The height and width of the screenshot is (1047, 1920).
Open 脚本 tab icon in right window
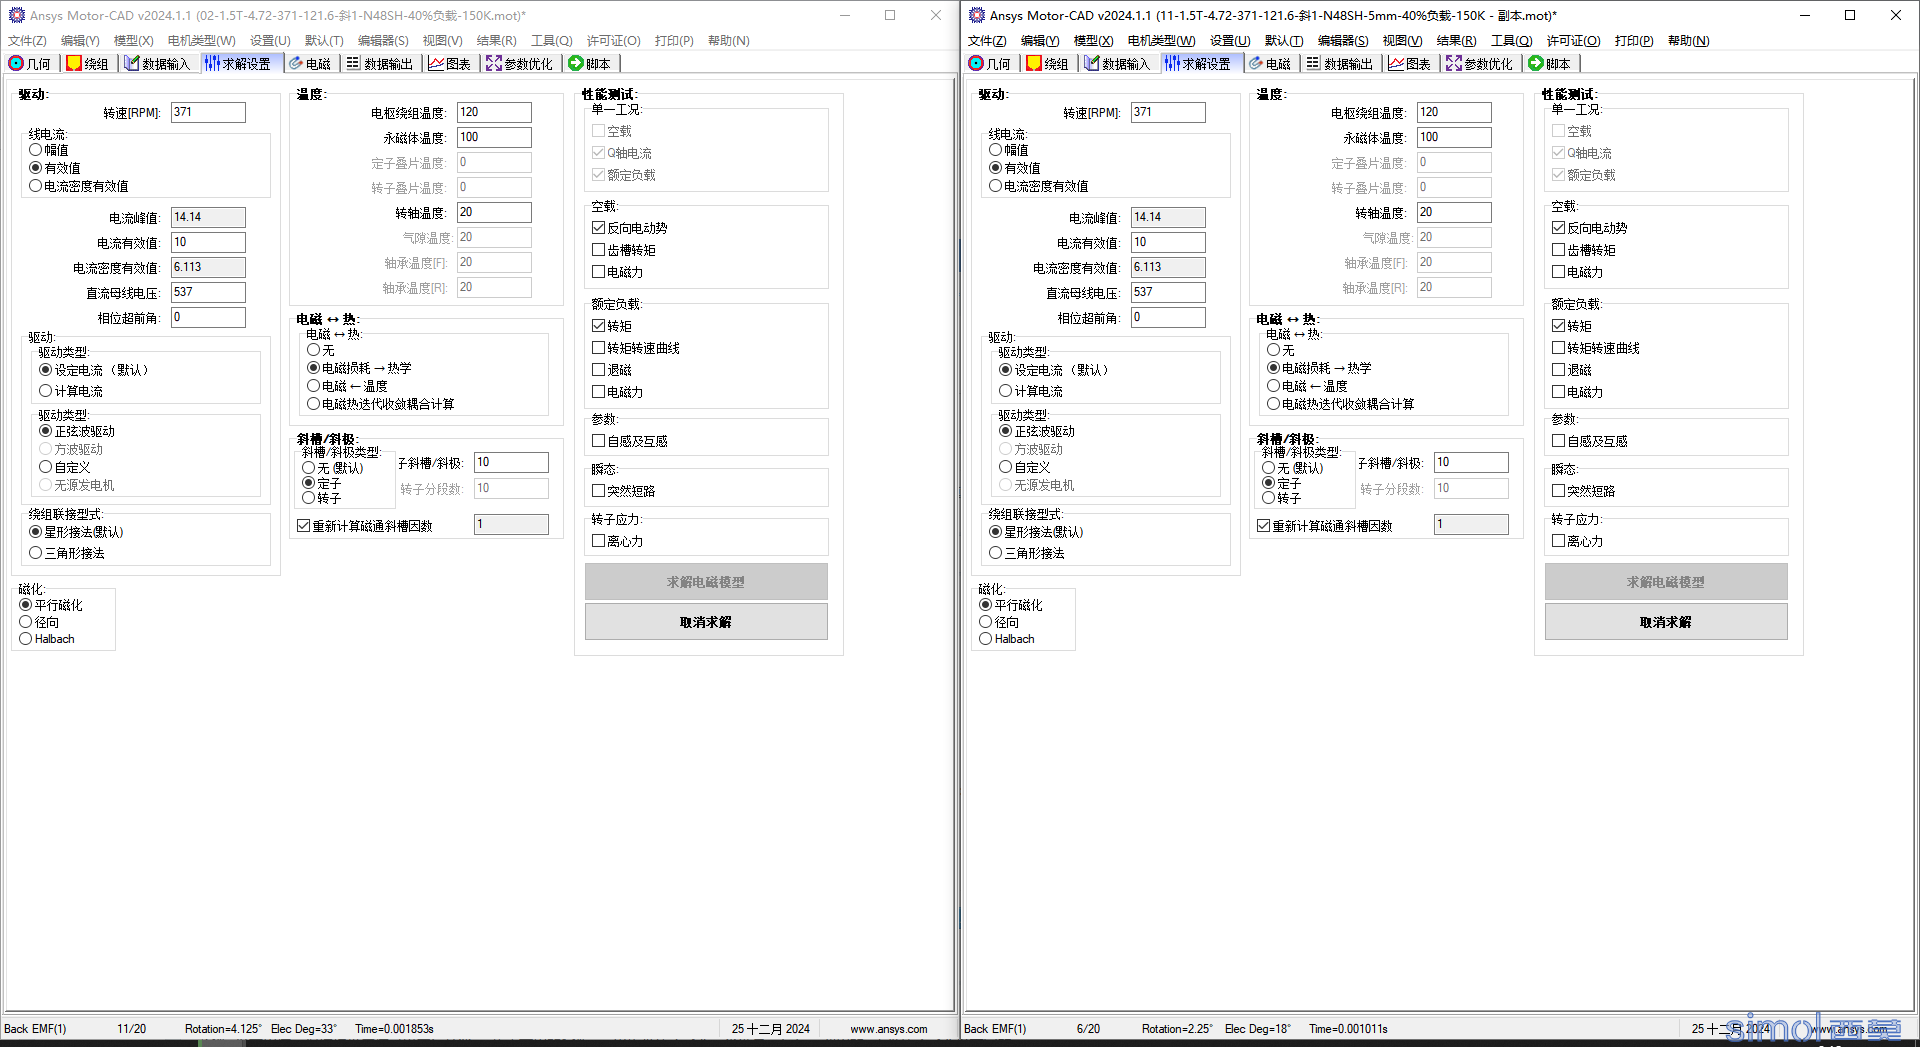point(1536,63)
